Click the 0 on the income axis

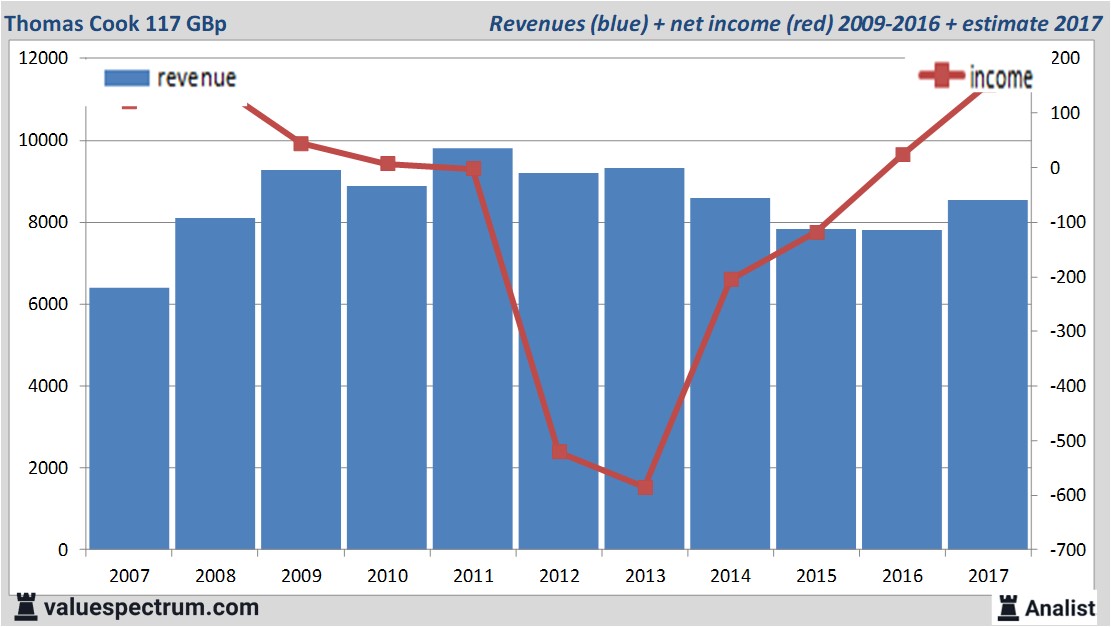[x=1055, y=168]
